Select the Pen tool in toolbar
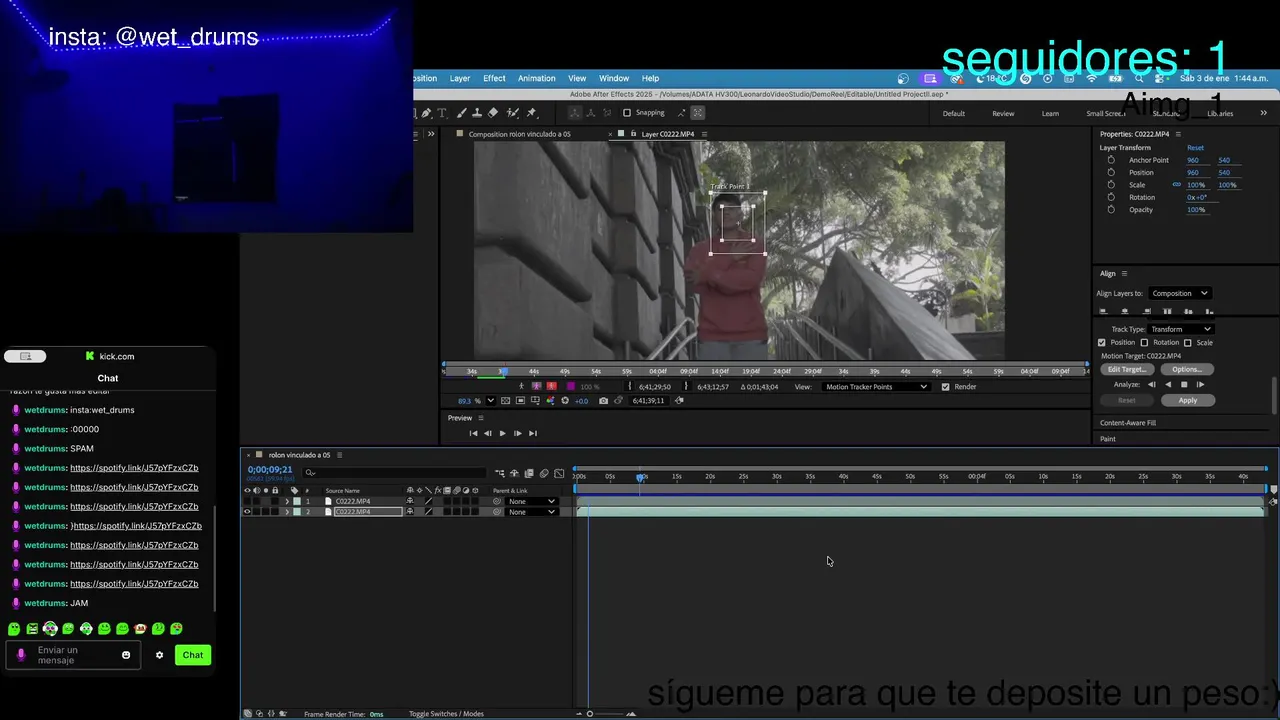The height and width of the screenshot is (720, 1280). [x=426, y=113]
